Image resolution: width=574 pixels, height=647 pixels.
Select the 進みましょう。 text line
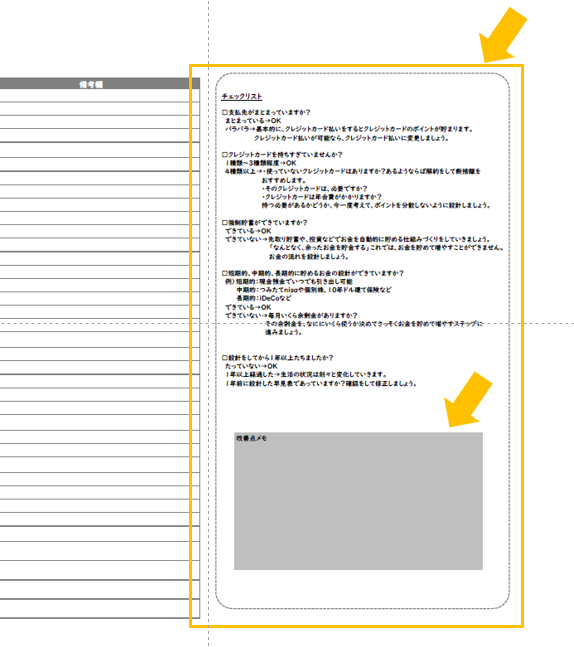tap(283, 332)
